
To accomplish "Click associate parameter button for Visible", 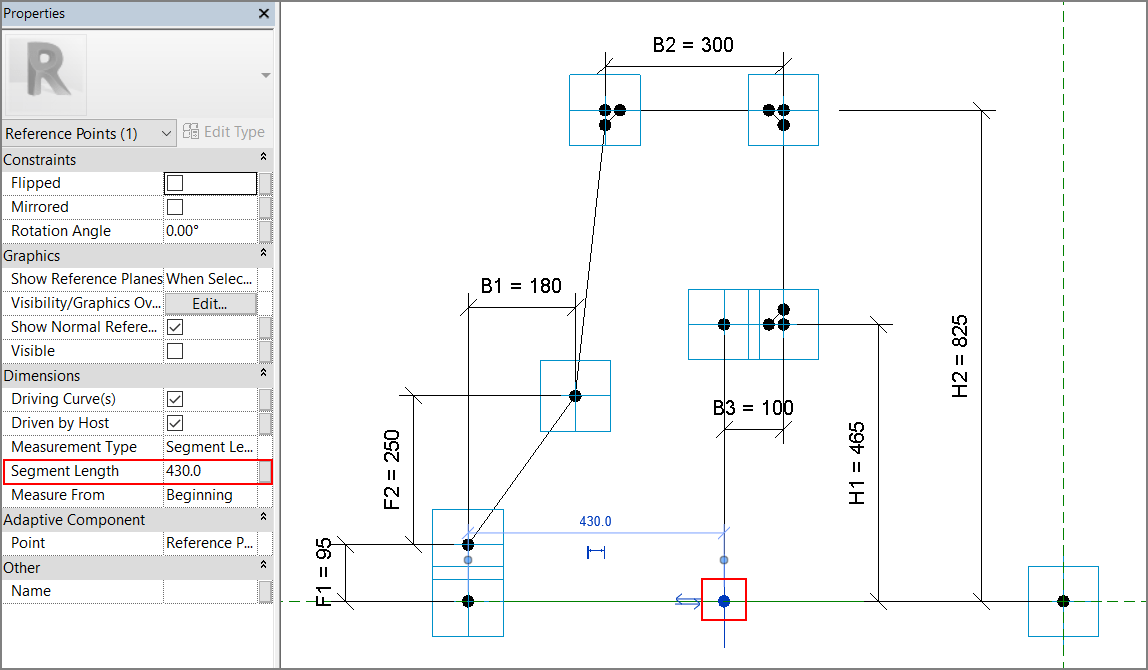I will [266, 351].
